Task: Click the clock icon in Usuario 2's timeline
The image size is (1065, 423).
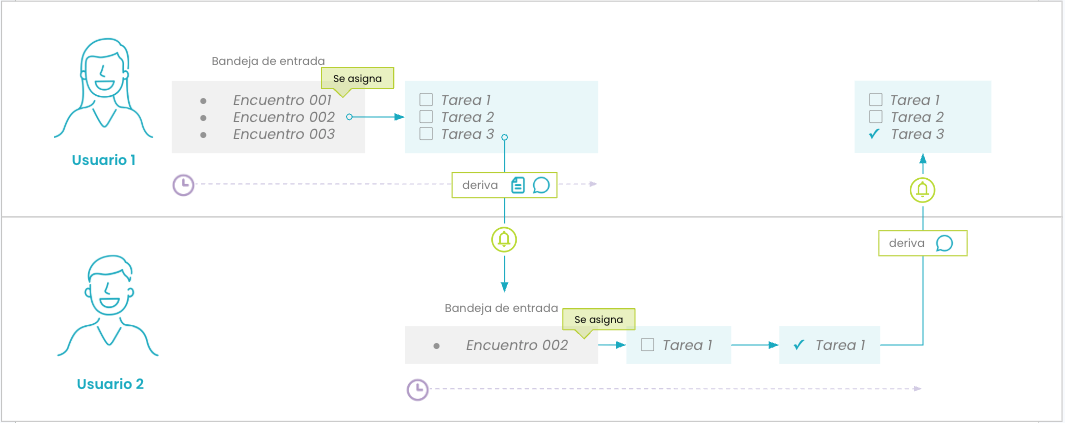Action: pyautogui.click(x=417, y=389)
